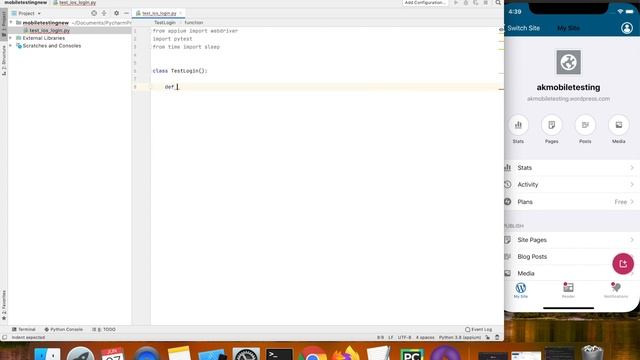Open the Activity row in WordPress app
This screenshot has width=640, height=360.
pos(572,184)
